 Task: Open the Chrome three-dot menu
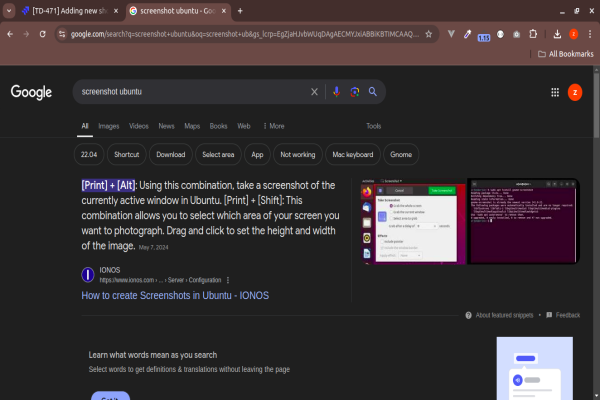(x=590, y=34)
